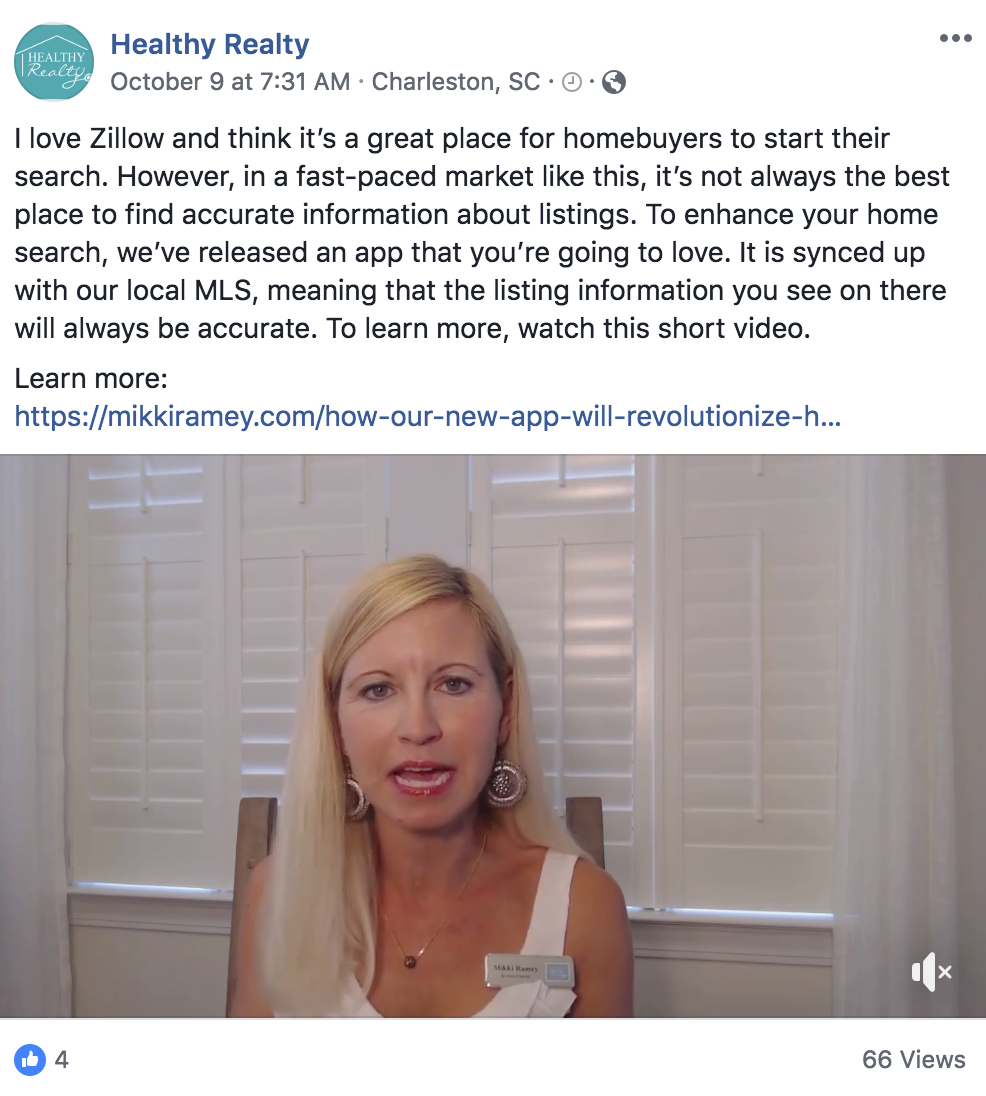986x1096 pixels.
Task: Click the word Zillow in post text
Action: (126, 138)
